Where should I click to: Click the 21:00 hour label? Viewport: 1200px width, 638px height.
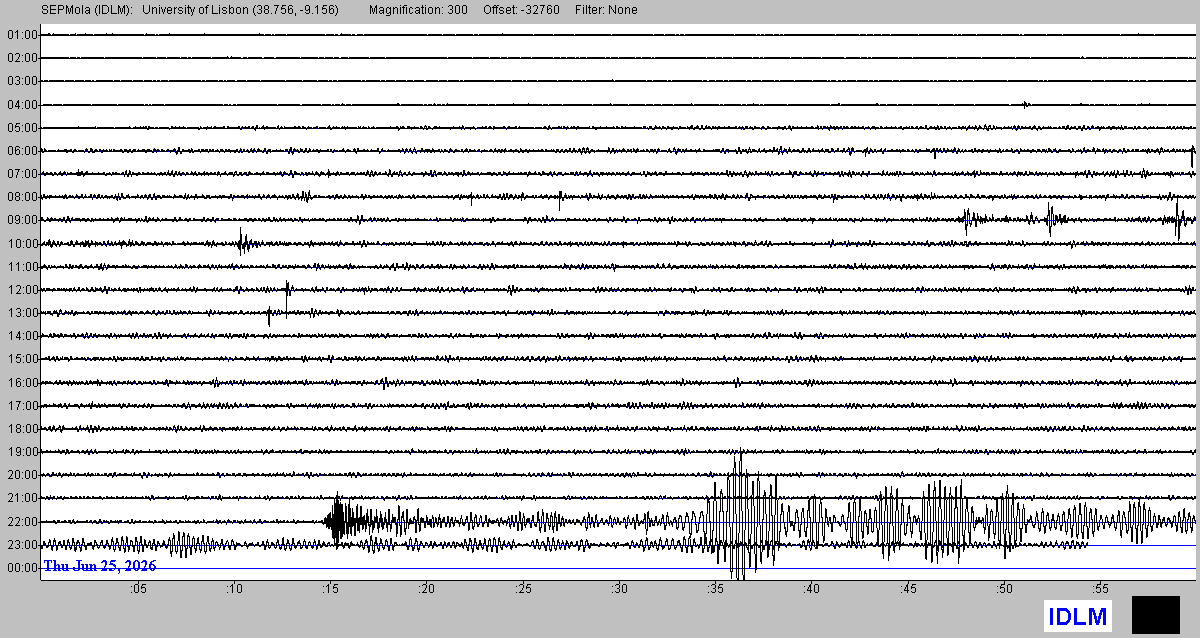coord(22,498)
